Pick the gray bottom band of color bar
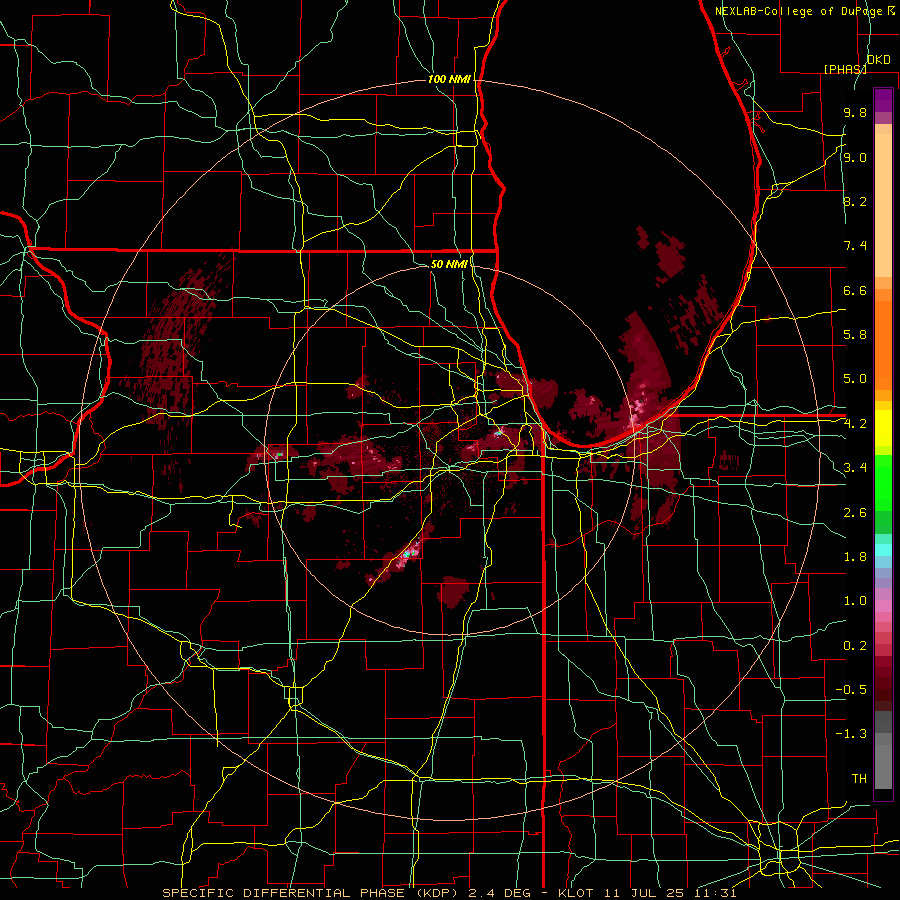 (883, 766)
